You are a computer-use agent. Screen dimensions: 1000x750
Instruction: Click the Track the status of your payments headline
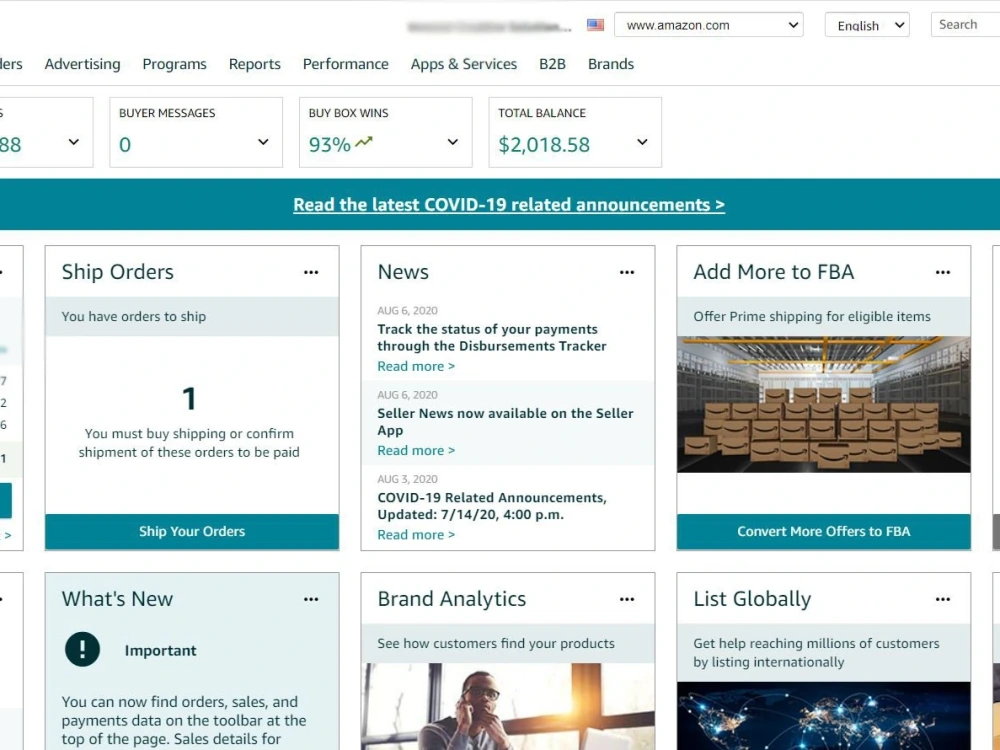(x=492, y=337)
